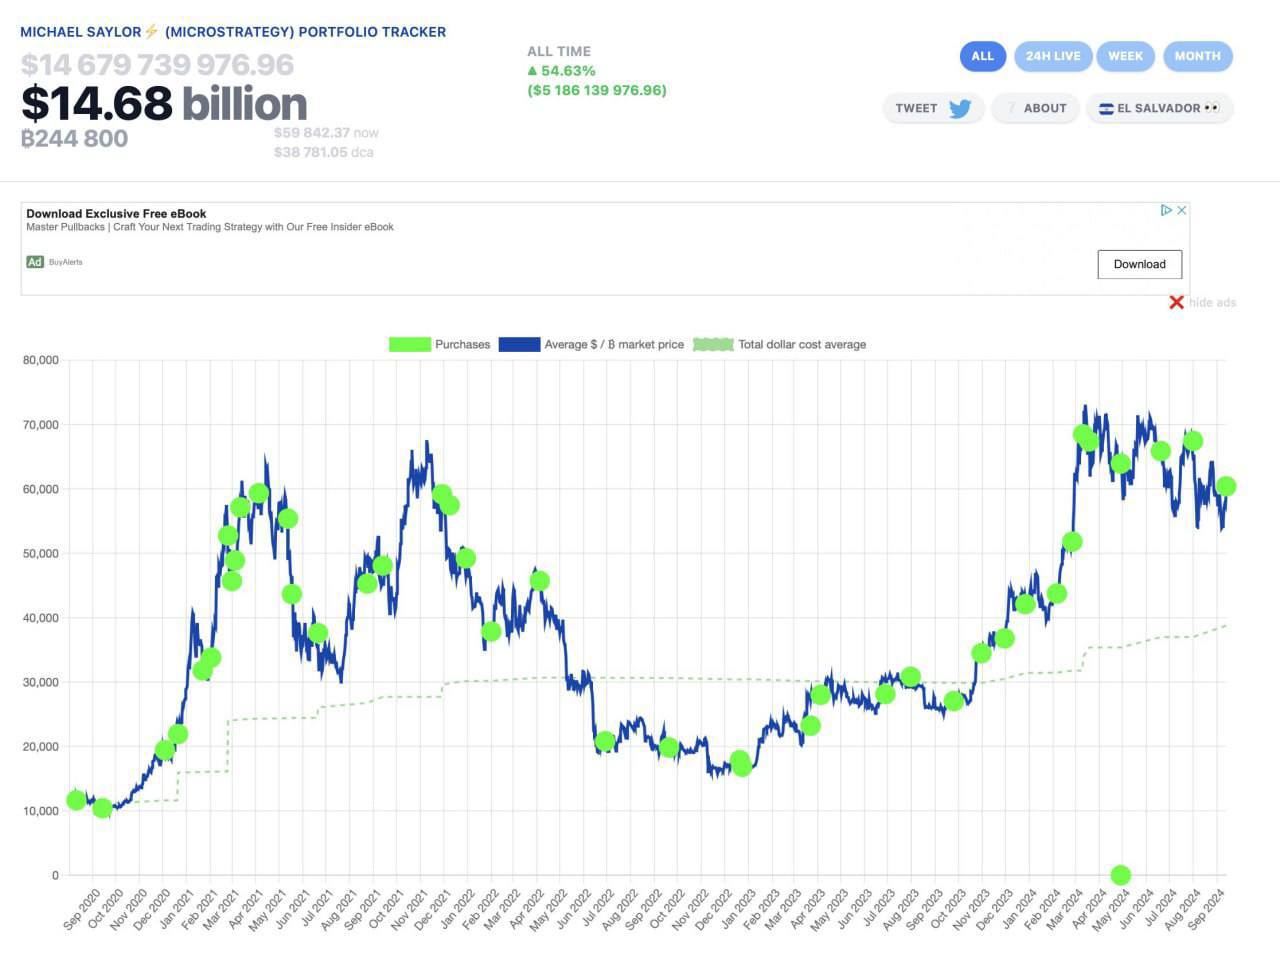Click the blue market price color swatch
The height and width of the screenshot is (957, 1280).
click(519, 344)
